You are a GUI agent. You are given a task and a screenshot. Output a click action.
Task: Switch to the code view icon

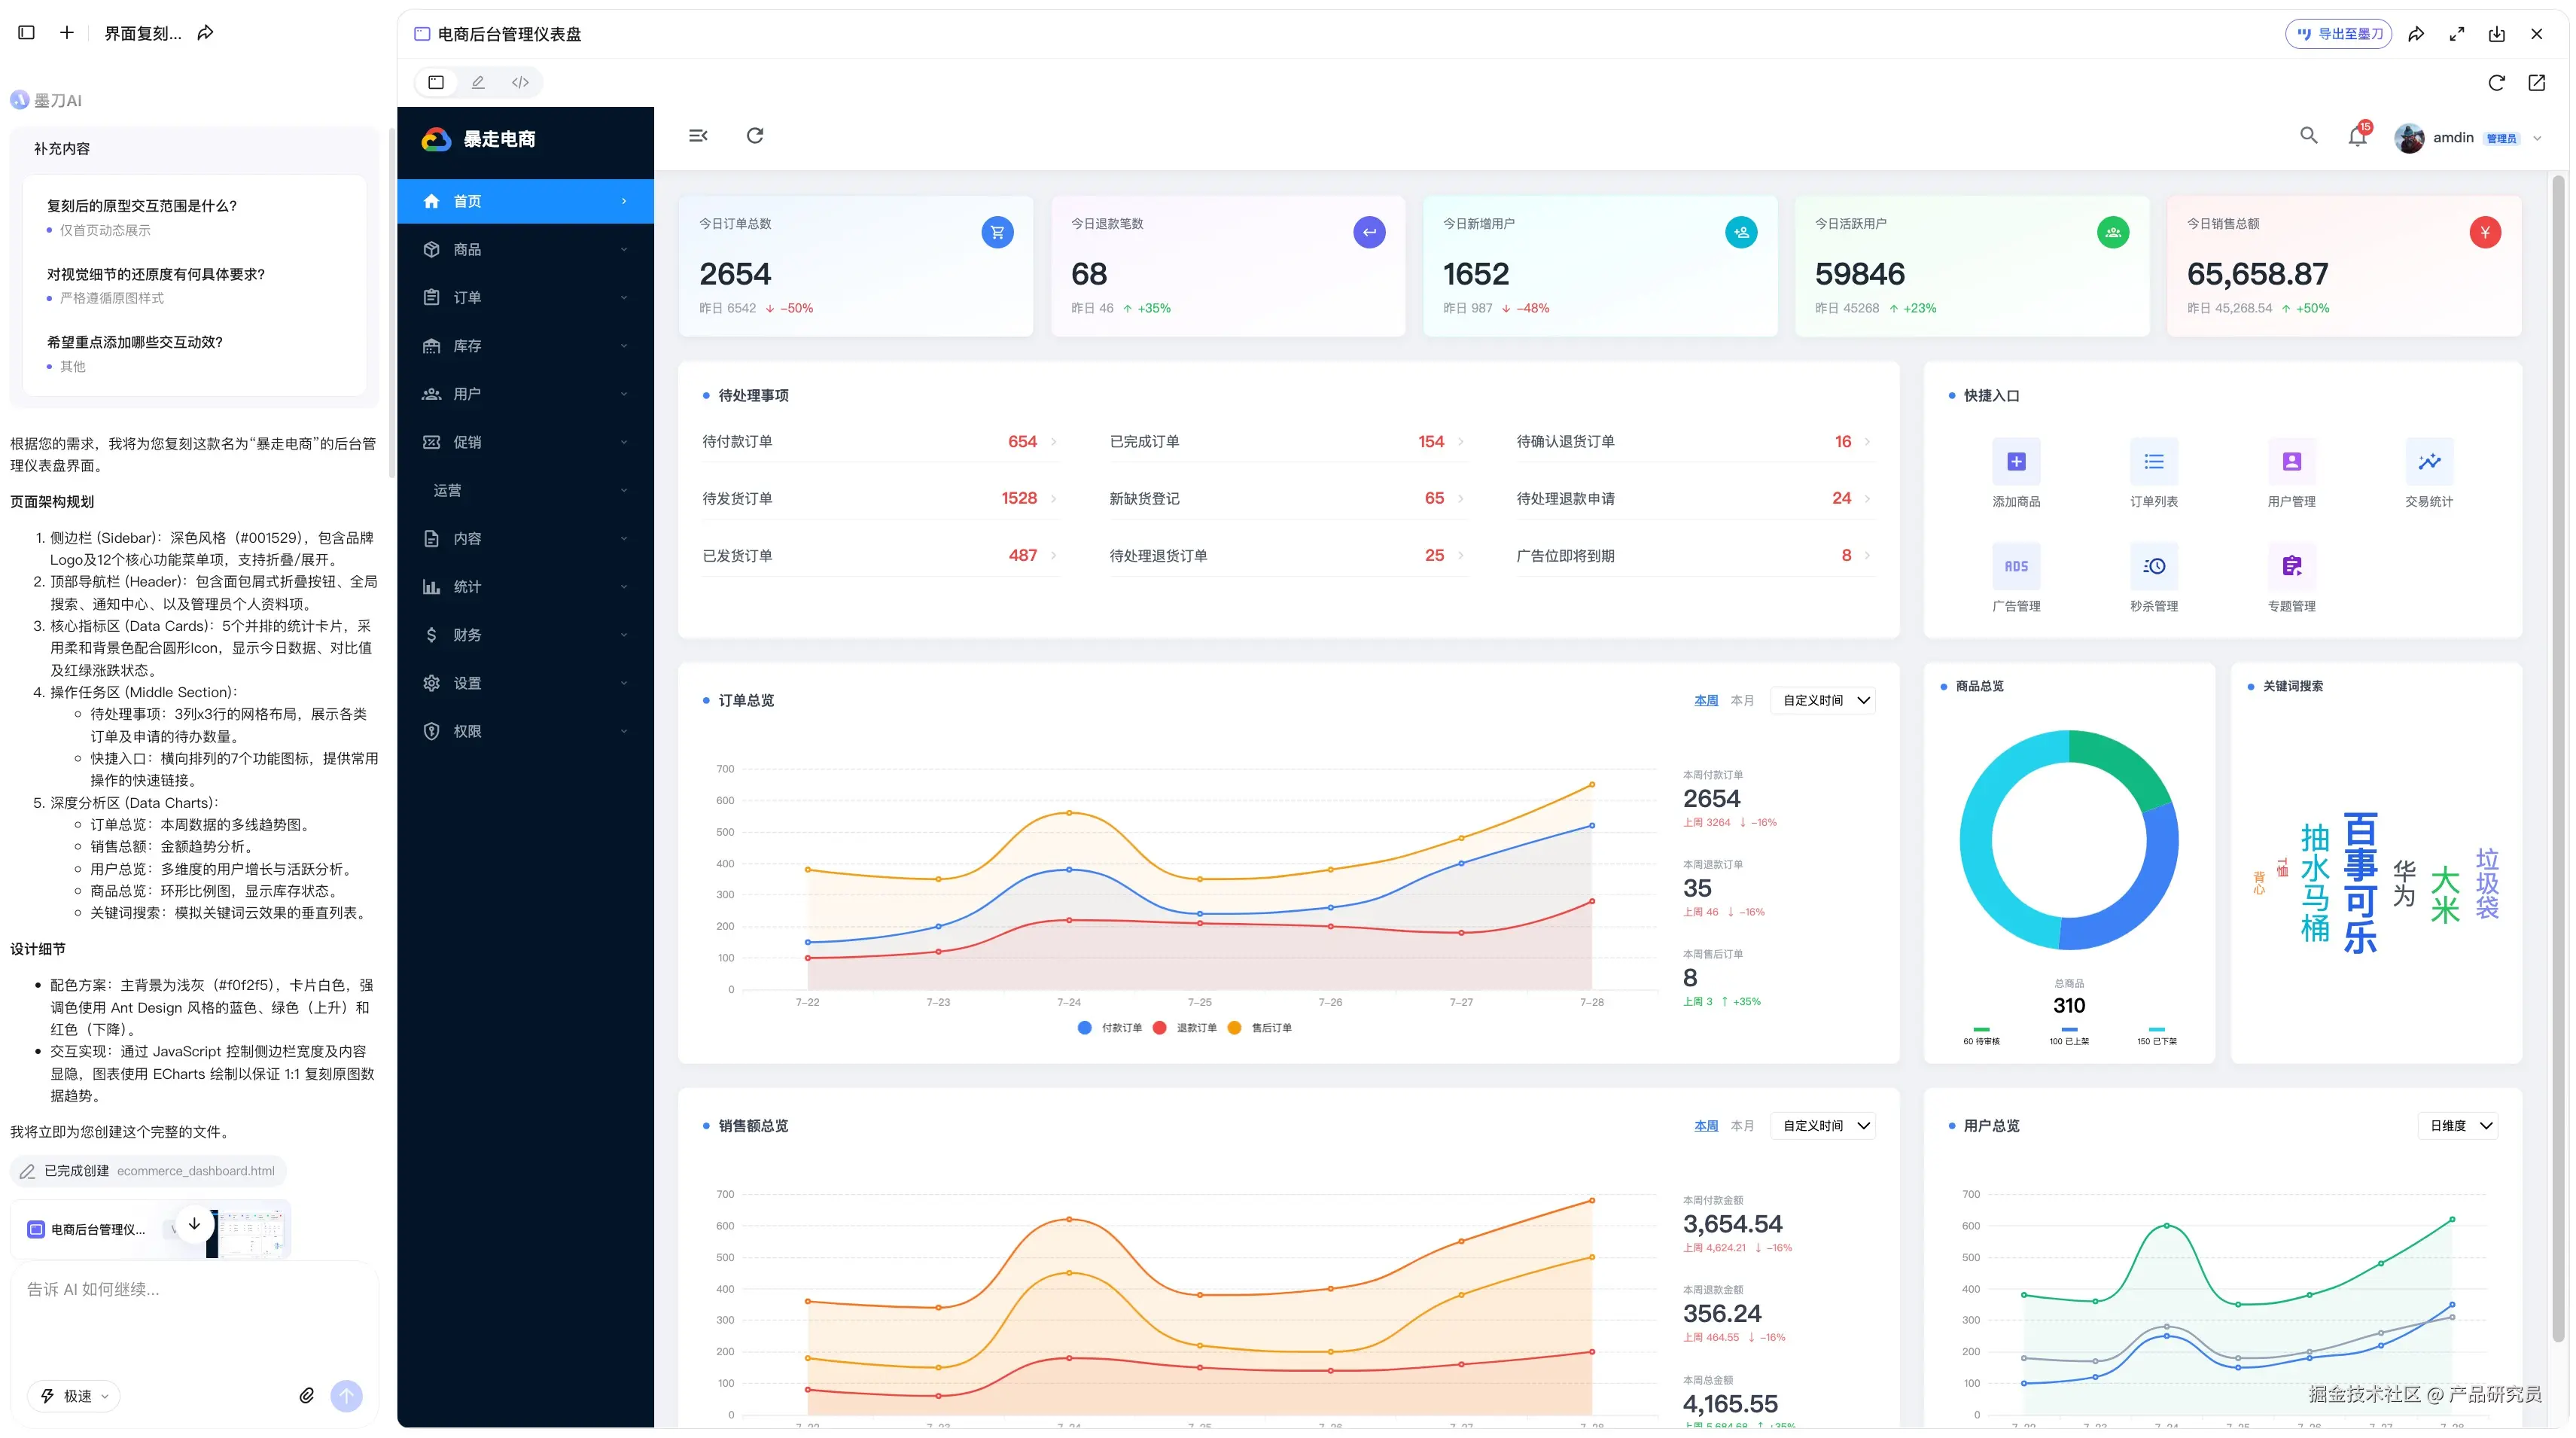pos(520,83)
